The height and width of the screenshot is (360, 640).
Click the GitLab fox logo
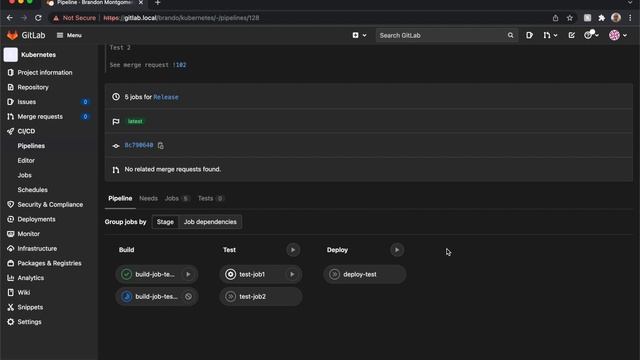click(12, 36)
